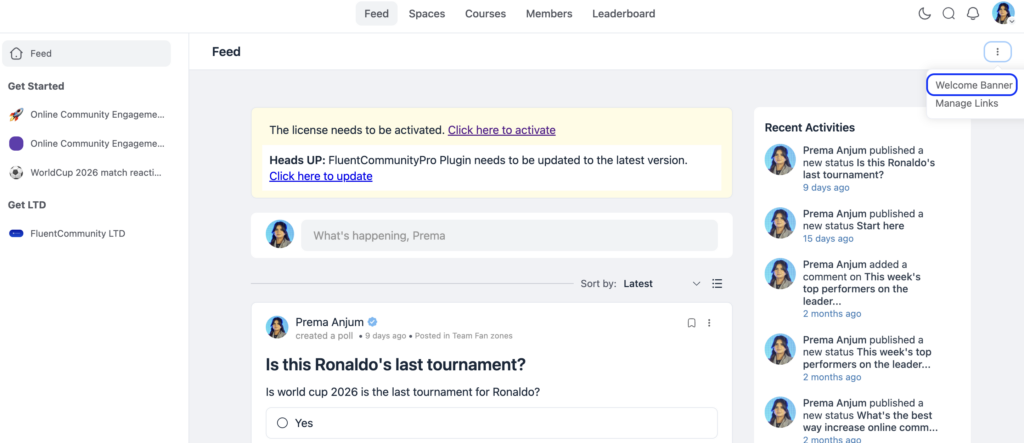
Task: Open FluentCommunity LTD in the sidebar
Action: [x=78, y=233]
